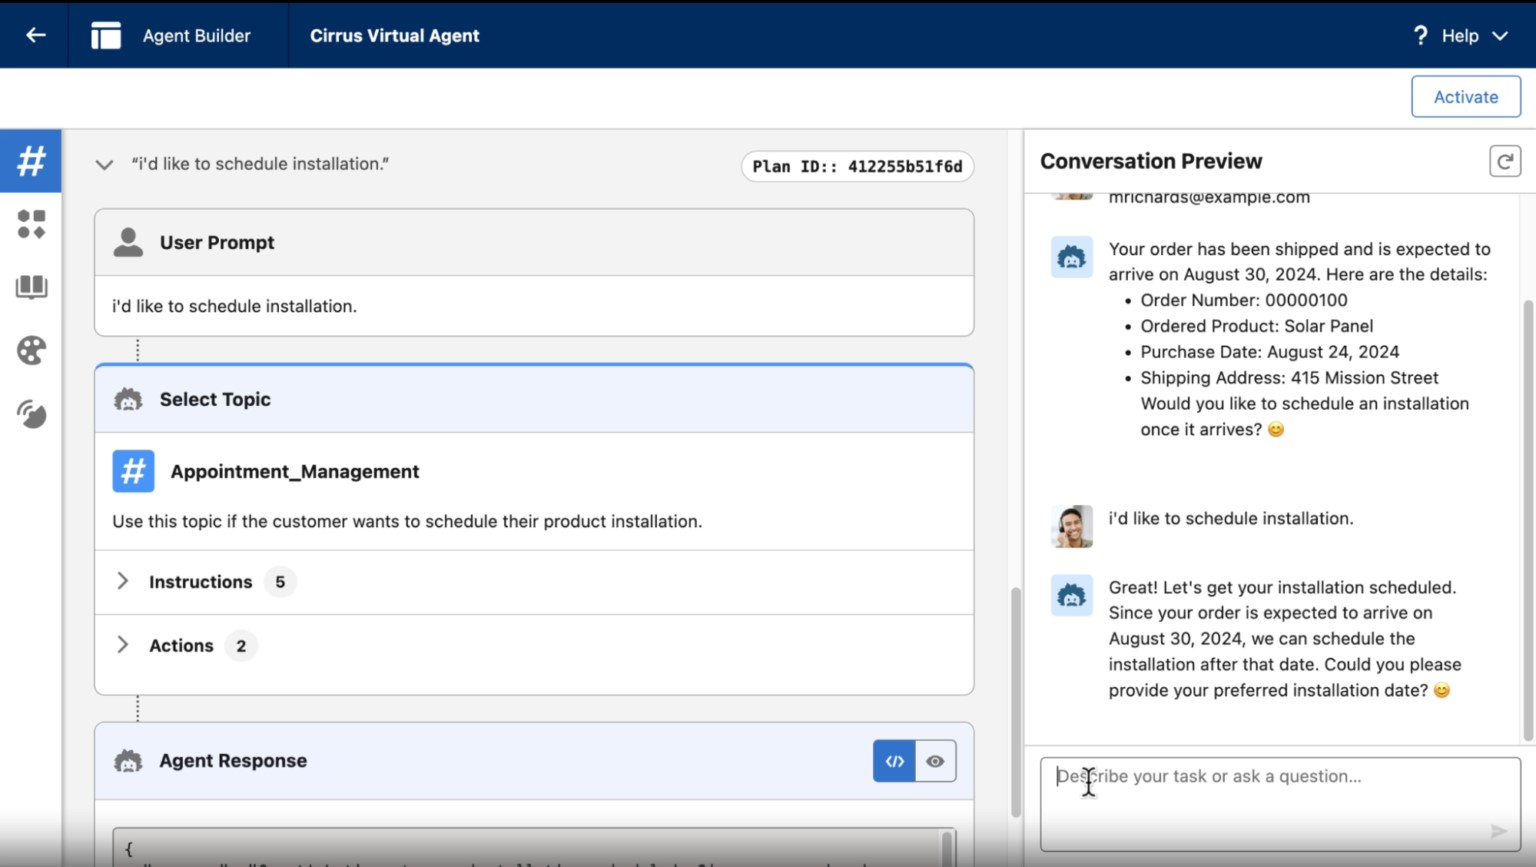Click the Help question mark icon

click(x=1420, y=35)
